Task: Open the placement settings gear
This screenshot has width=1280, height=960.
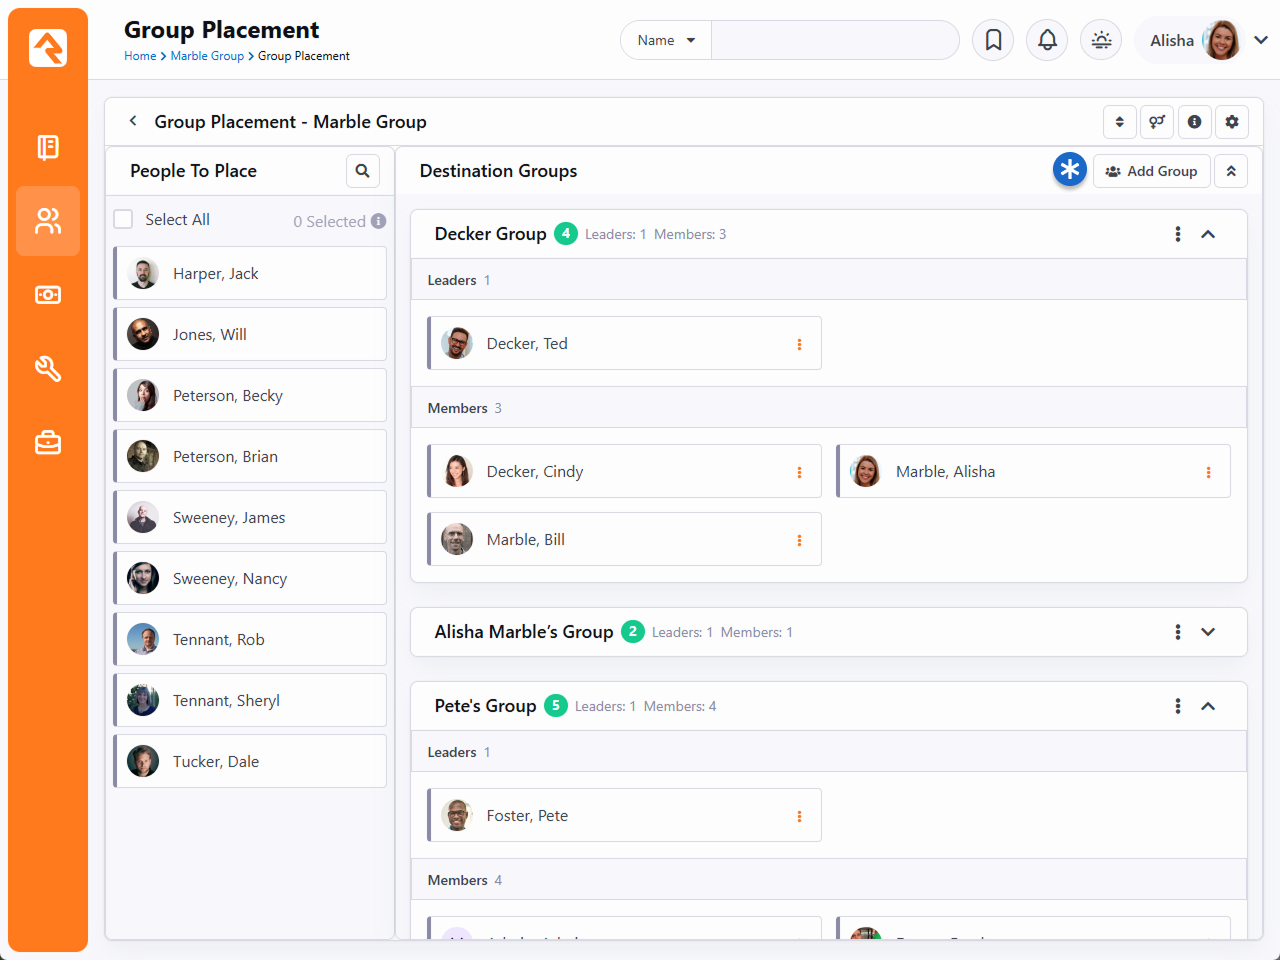Action: [x=1232, y=122]
